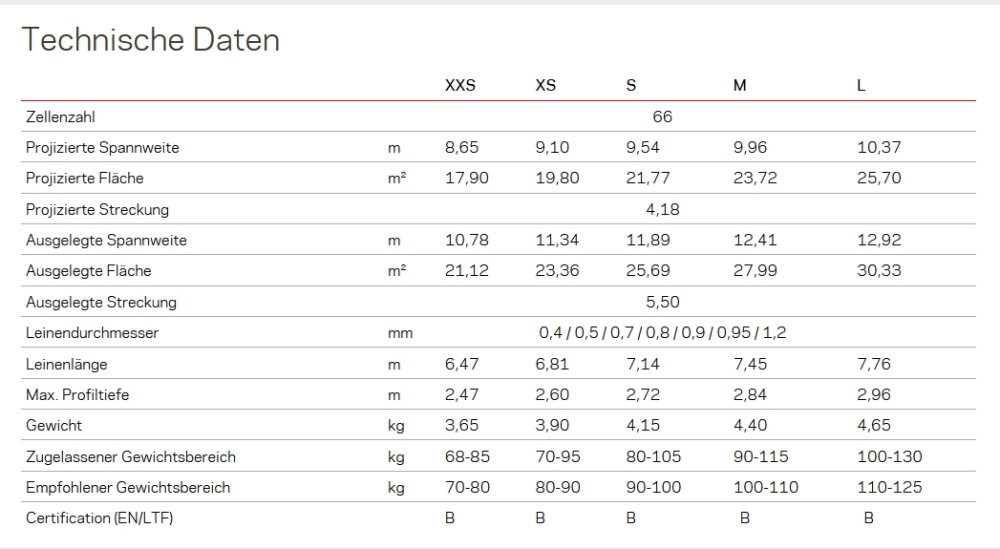
Task: Select the S size column header
Action: click(631, 85)
